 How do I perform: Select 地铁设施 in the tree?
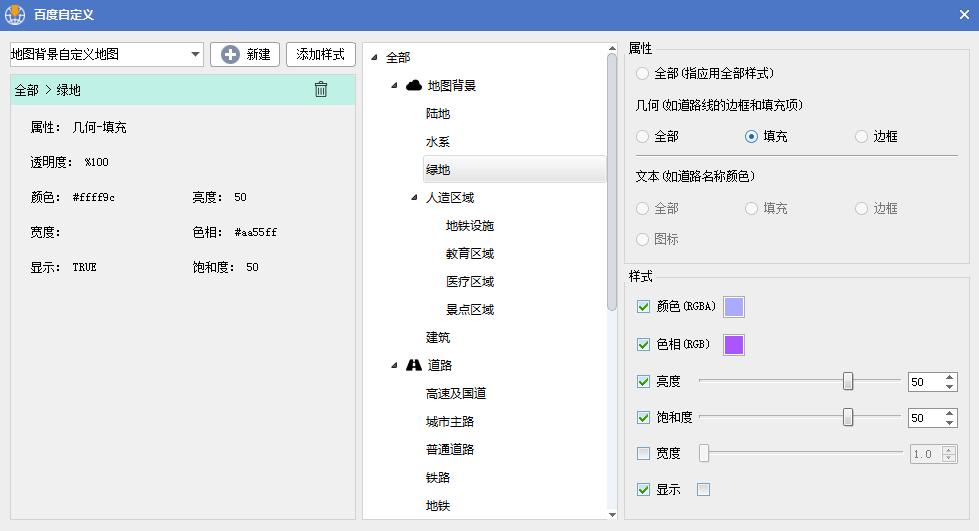470,226
